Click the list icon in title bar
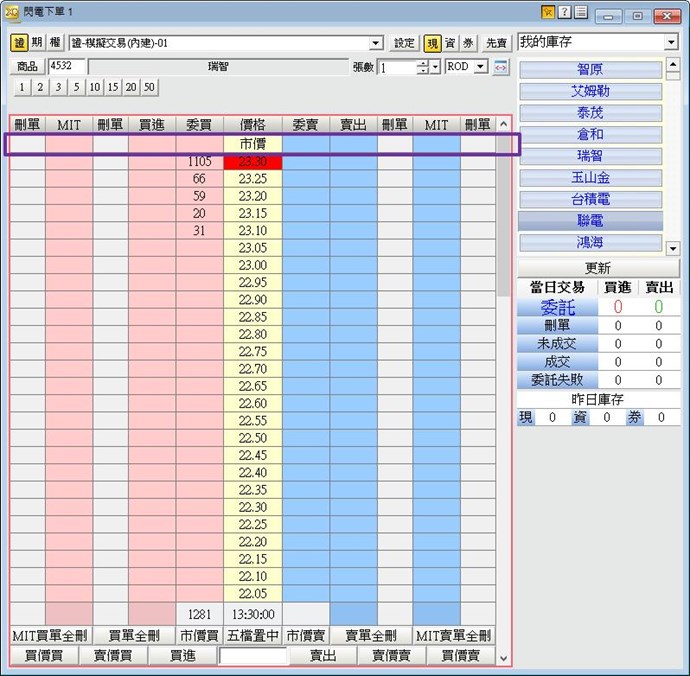Image resolution: width=690 pixels, height=676 pixels. click(x=580, y=12)
